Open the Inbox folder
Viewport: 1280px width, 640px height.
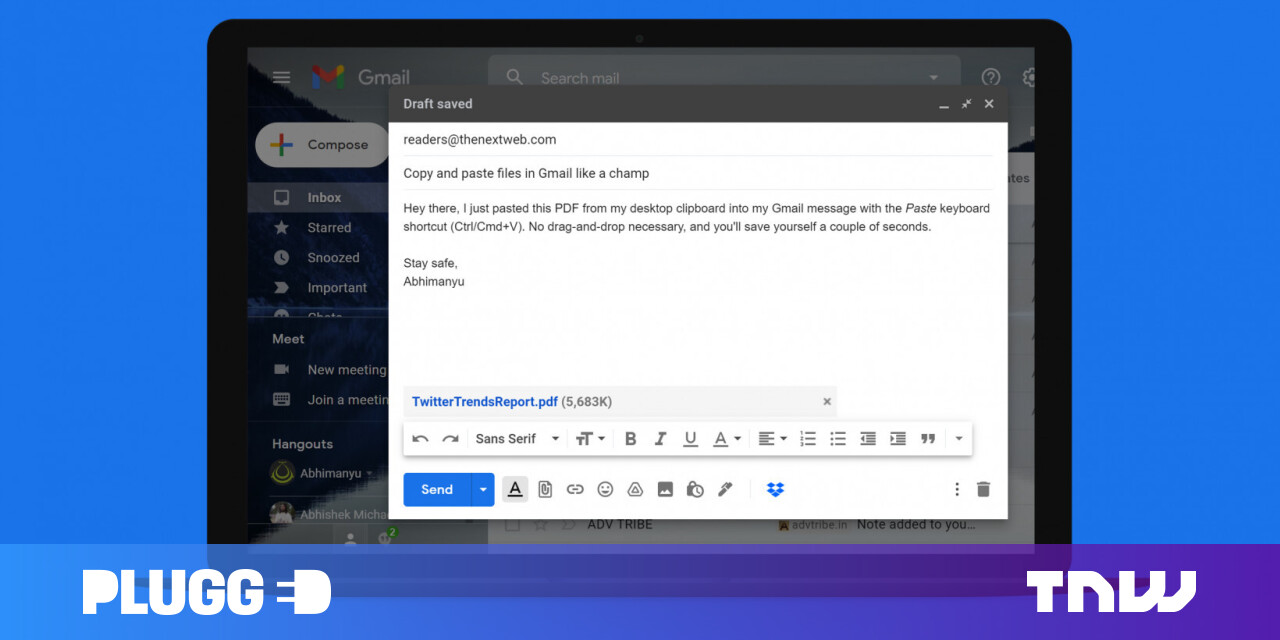pos(324,198)
